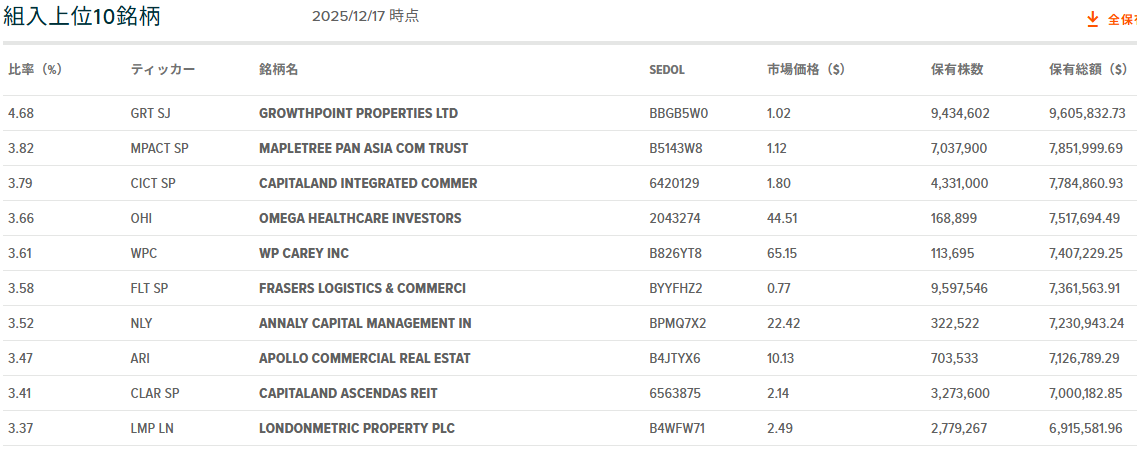Viewport: 1137px width, 455px height.
Task: Click the 市場価格（$） column header
Action: pyautogui.click(x=806, y=69)
